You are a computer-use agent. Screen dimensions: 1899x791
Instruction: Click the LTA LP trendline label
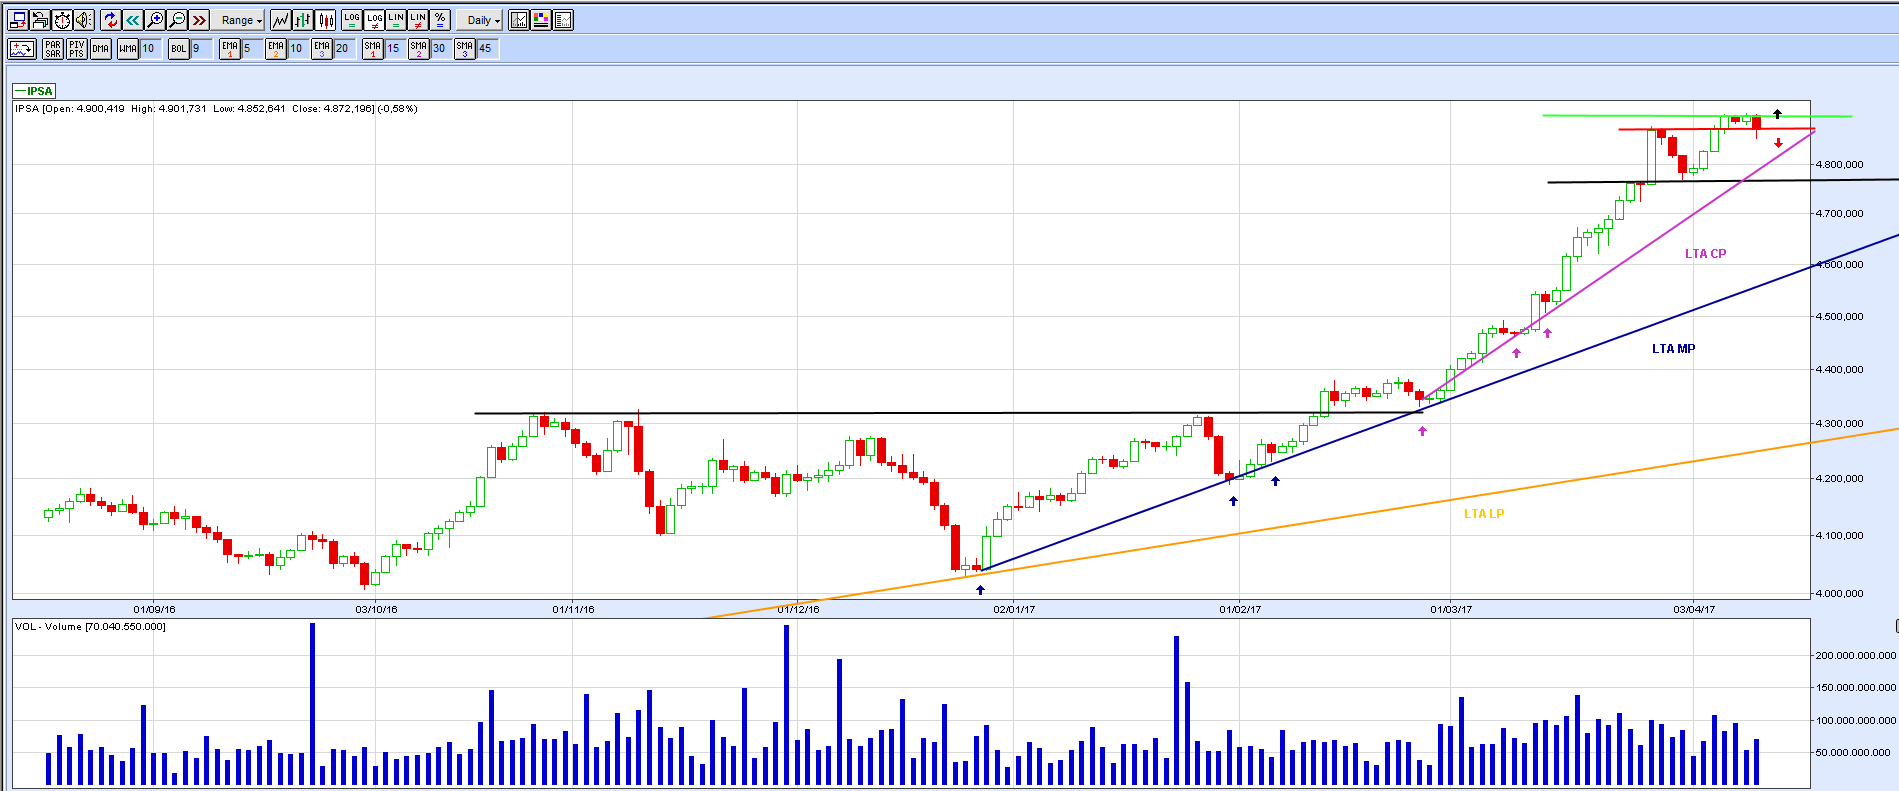1484,514
